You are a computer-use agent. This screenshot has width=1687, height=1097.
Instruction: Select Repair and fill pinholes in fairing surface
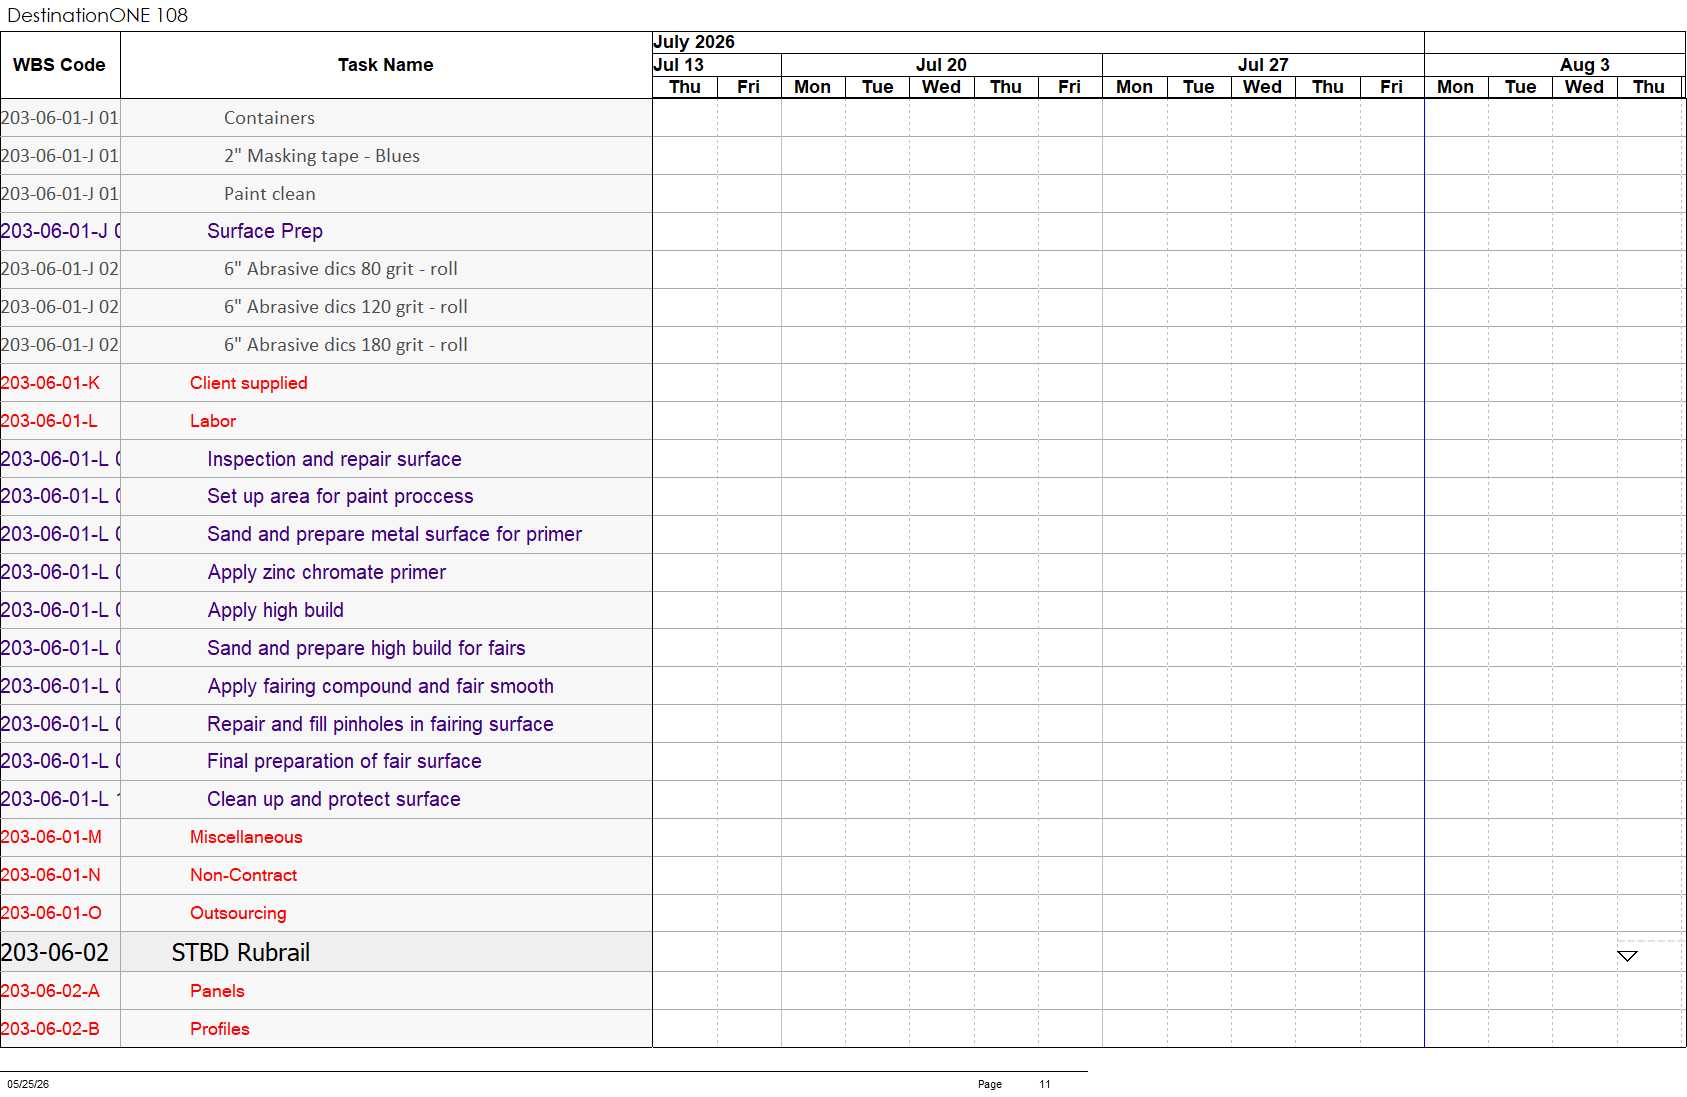pyautogui.click(x=380, y=724)
